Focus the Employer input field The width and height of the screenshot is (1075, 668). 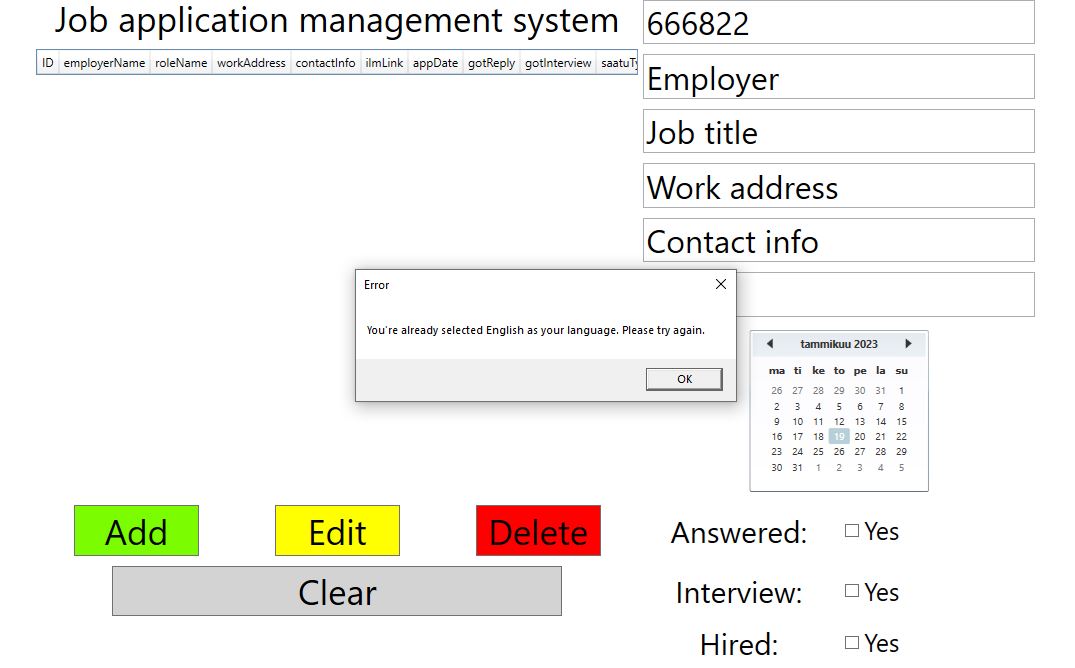click(x=840, y=77)
